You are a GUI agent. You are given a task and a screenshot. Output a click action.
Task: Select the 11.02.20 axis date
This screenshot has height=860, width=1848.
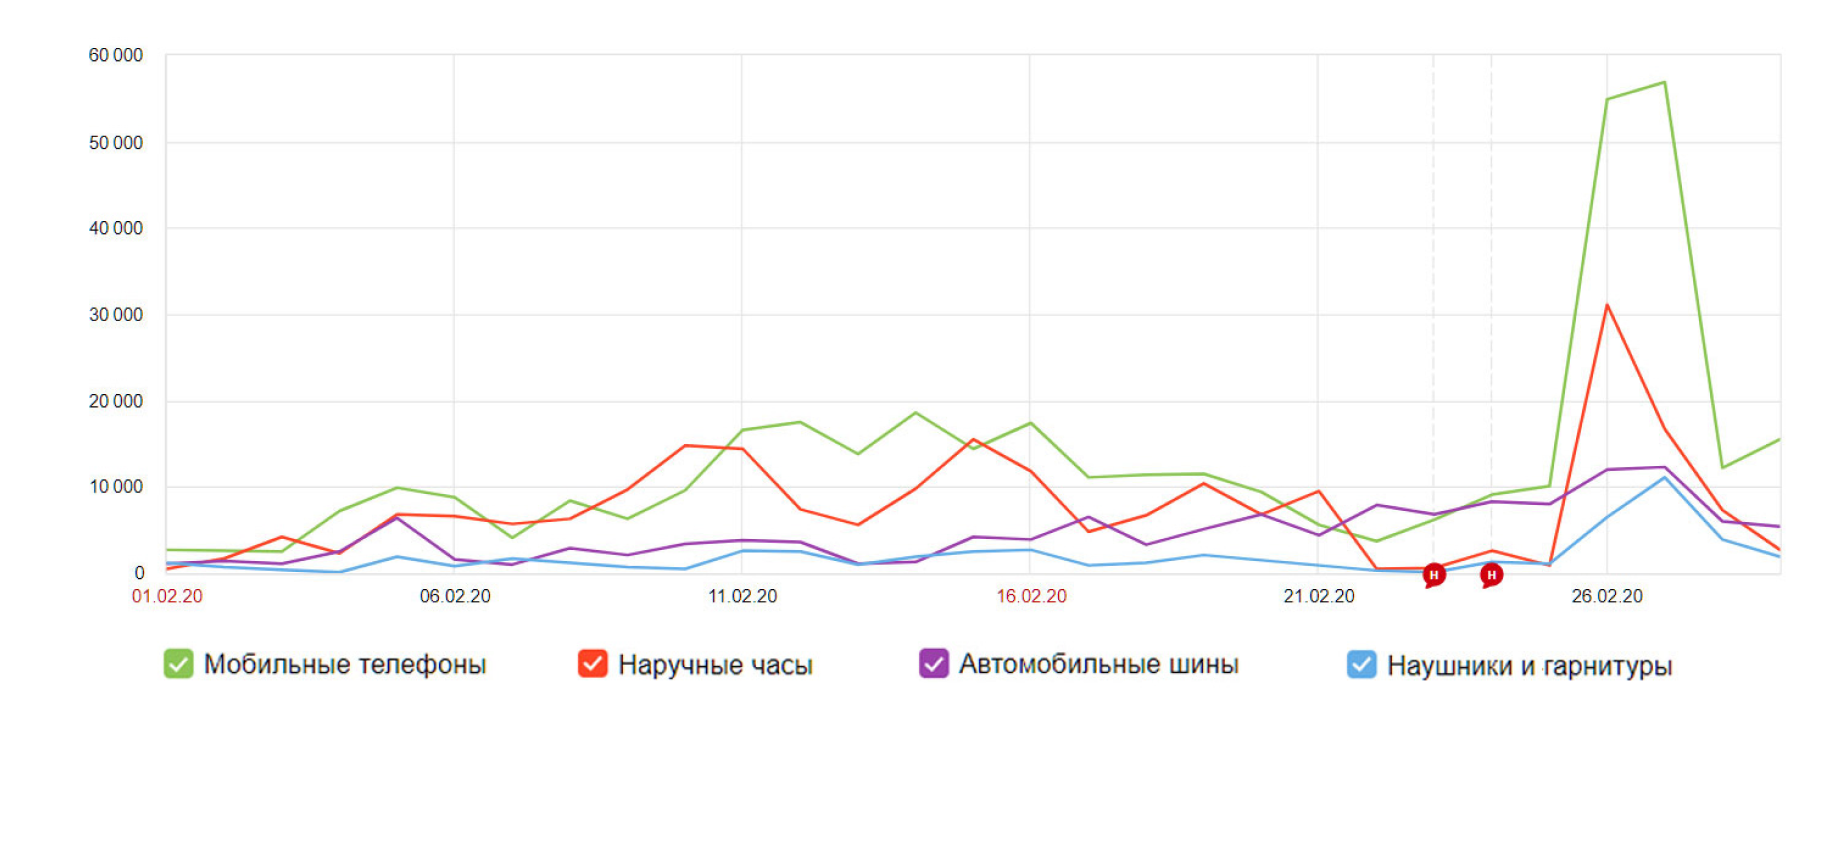742,596
